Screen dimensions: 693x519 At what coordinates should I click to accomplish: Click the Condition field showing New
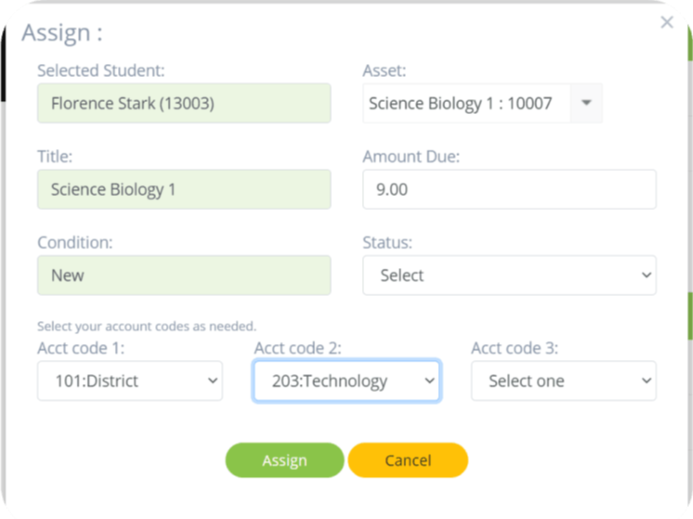click(x=184, y=275)
